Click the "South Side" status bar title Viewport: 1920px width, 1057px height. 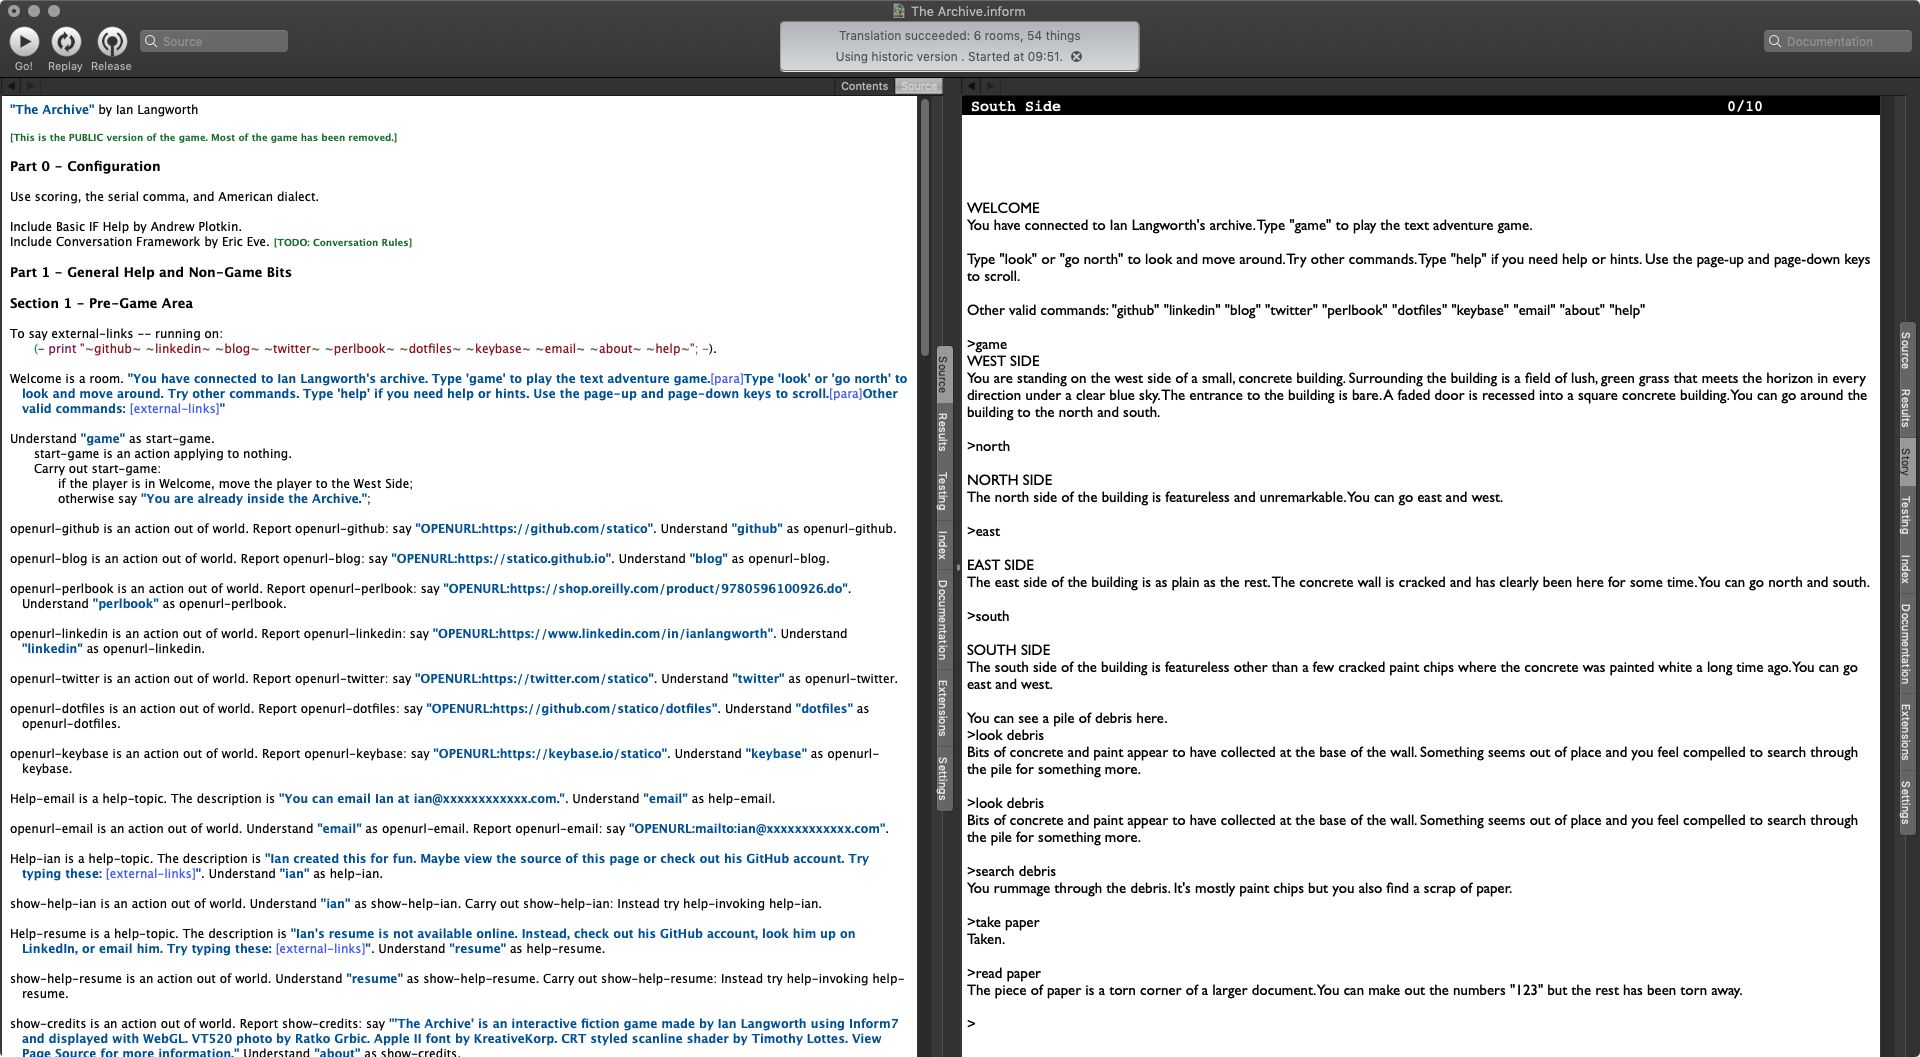(x=1015, y=106)
